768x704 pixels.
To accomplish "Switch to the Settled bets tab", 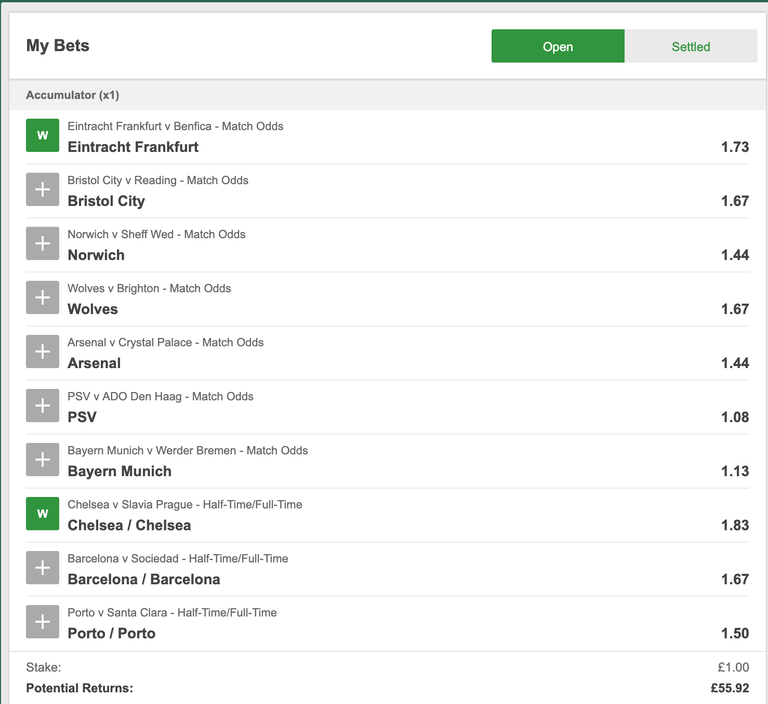I will (691, 46).
